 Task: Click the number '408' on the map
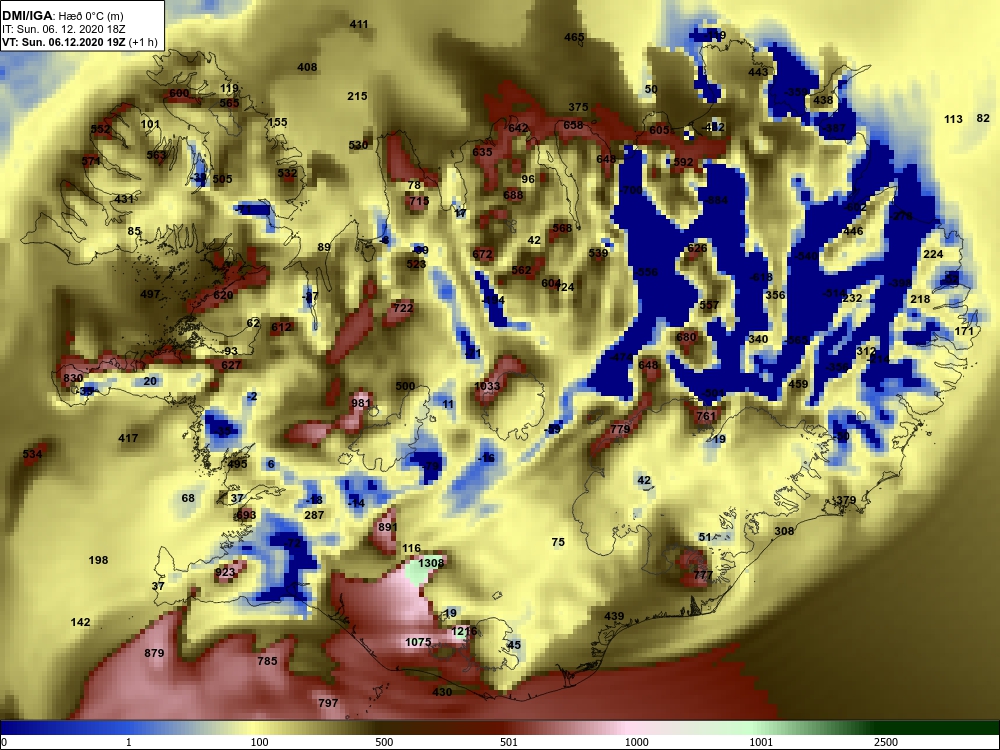307,67
